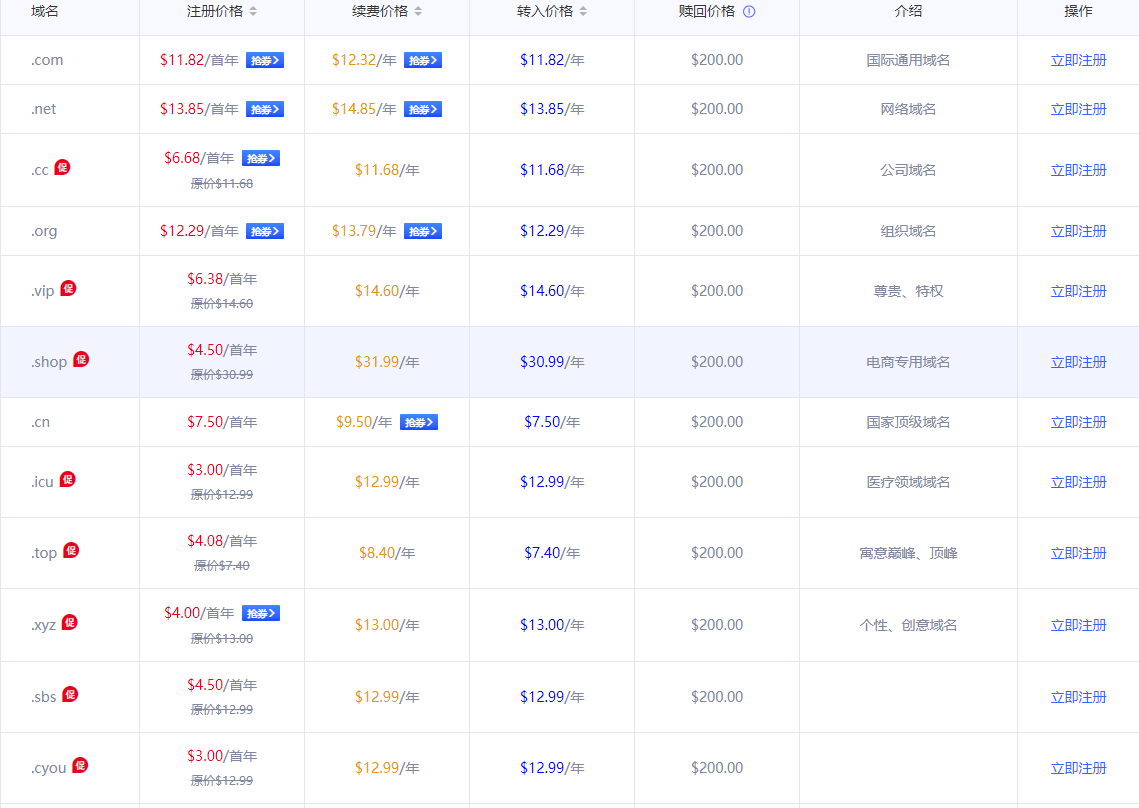This screenshot has height=808, width=1139.
Task: Sort by 转入价格 column arrows
Action: point(583,12)
